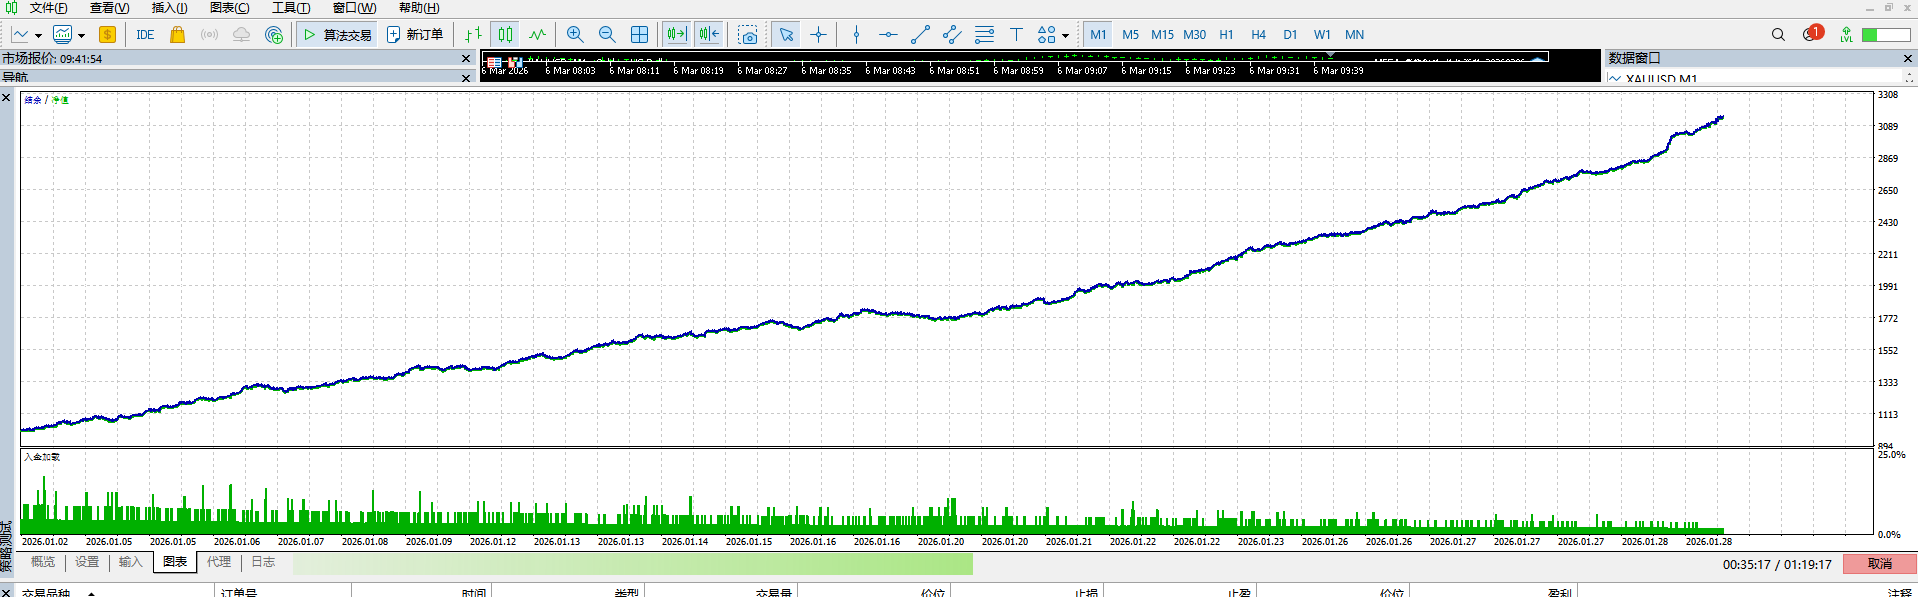Viewport: 1918px width, 597px height.
Task: Click the green connection status bar
Action: click(1886, 35)
